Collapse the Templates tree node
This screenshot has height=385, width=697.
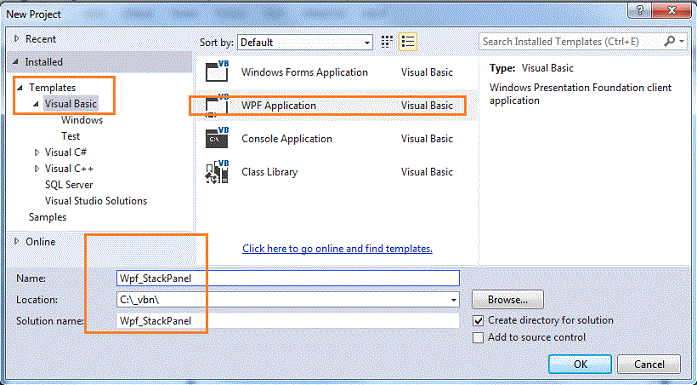click(x=20, y=88)
